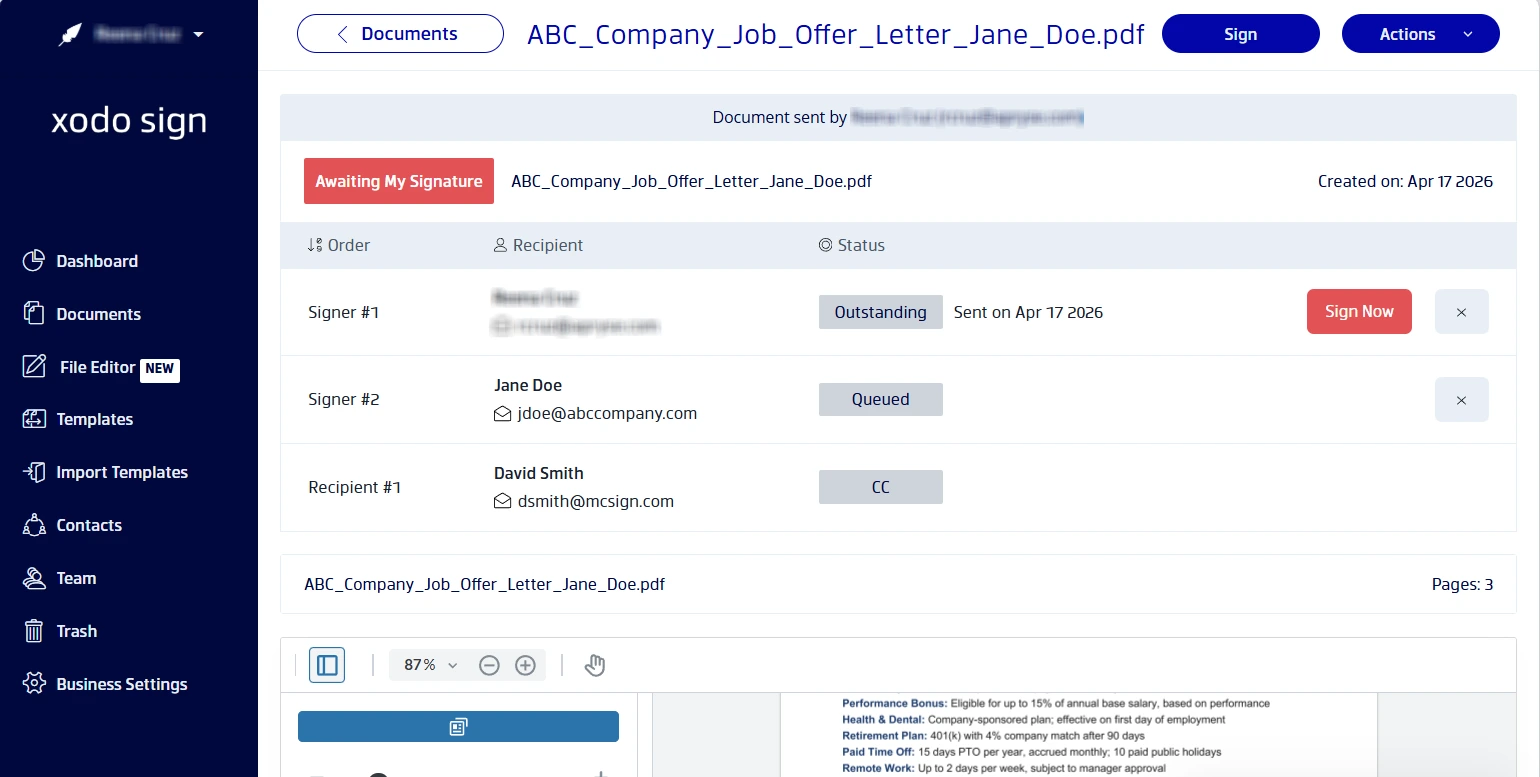Open Trash from the sidebar
Viewport: 1540px width, 777px height.
pos(76,631)
